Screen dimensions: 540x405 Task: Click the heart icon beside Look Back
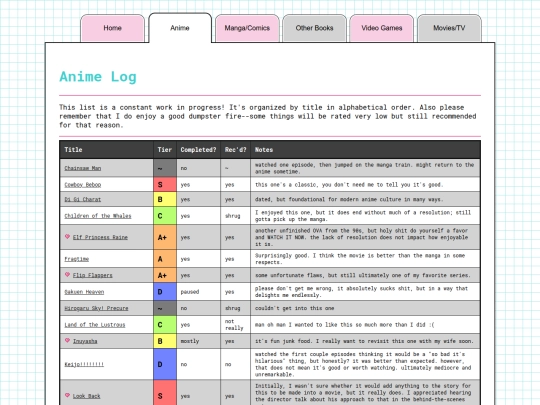coord(68,395)
